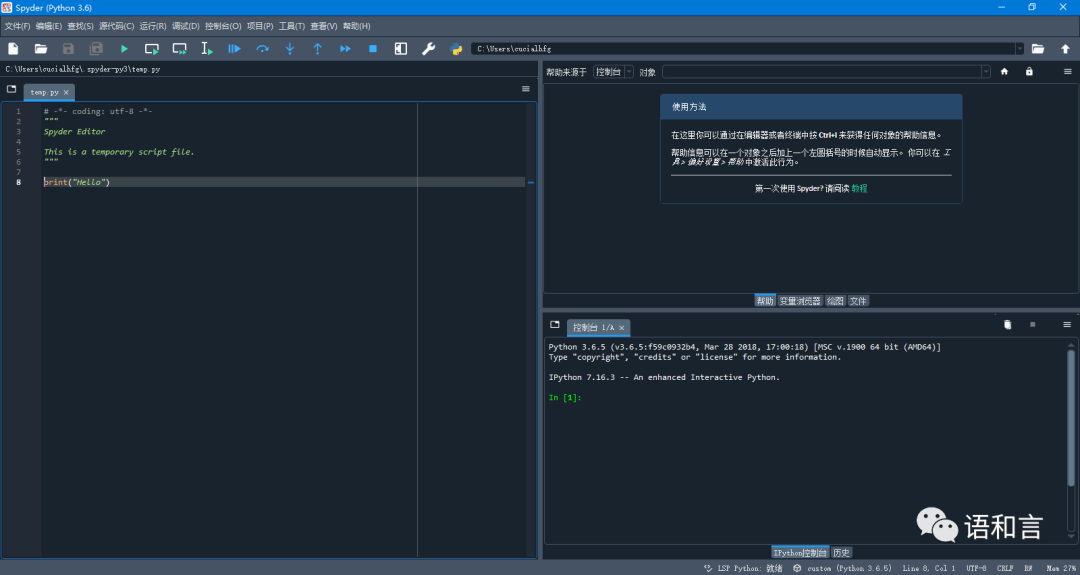Open the 项目(P) menu
The height and width of the screenshot is (575, 1080).
tap(260, 26)
